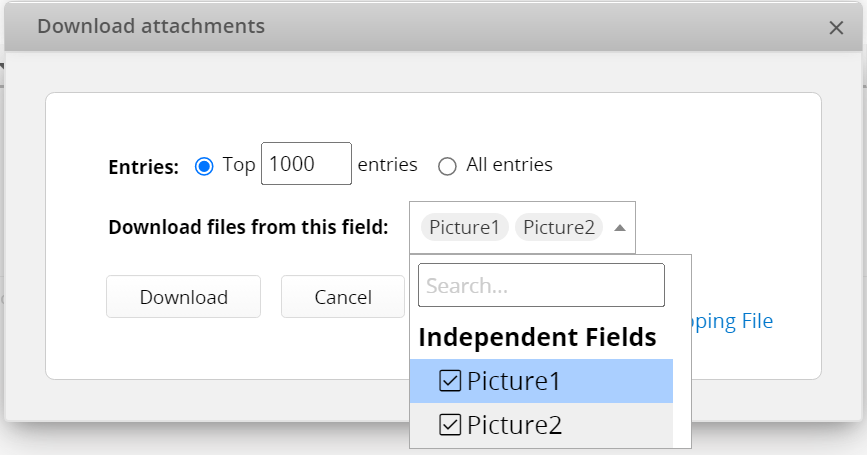The height and width of the screenshot is (455, 867).
Task: Check the Picture1 checkbox icon
Action: point(450,381)
